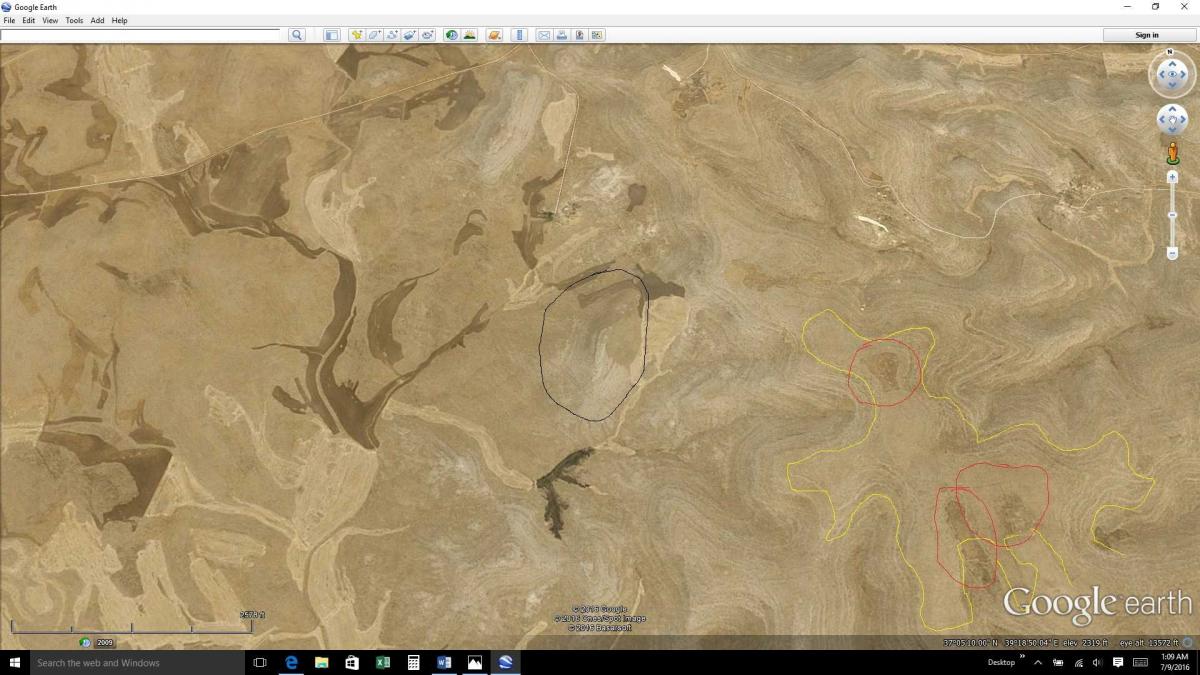Toggle sunlight across the landscape
The height and width of the screenshot is (675, 1200).
(470, 35)
